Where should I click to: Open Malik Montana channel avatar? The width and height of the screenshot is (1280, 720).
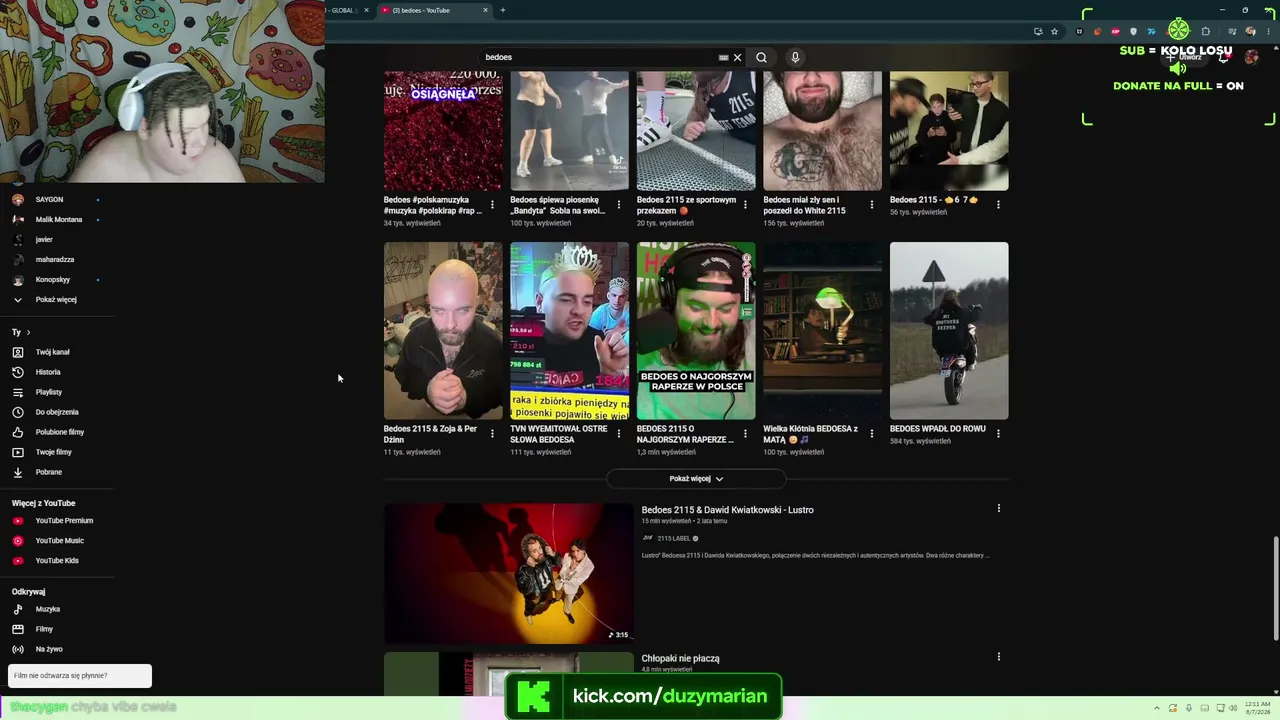pyautogui.click(x=18, y=220)
